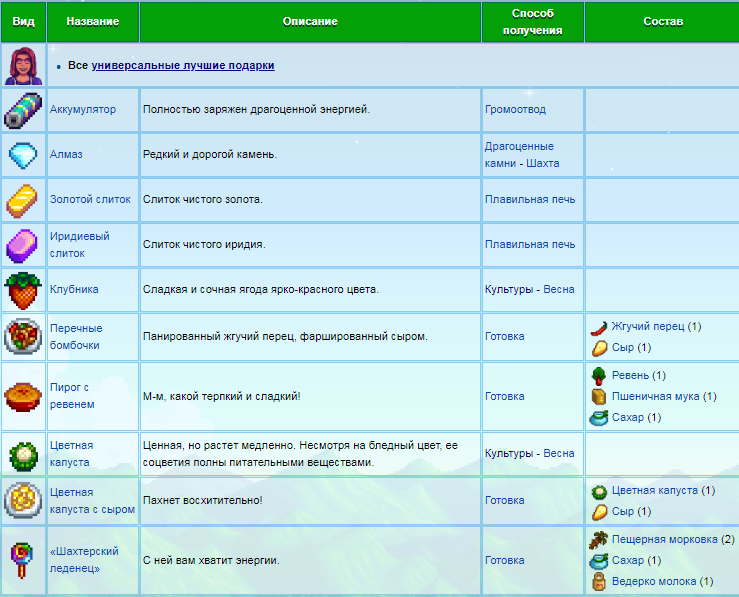This screenshot has height=597, width=739.
Task: Click the gold bar icon
Action: (22, 201)
